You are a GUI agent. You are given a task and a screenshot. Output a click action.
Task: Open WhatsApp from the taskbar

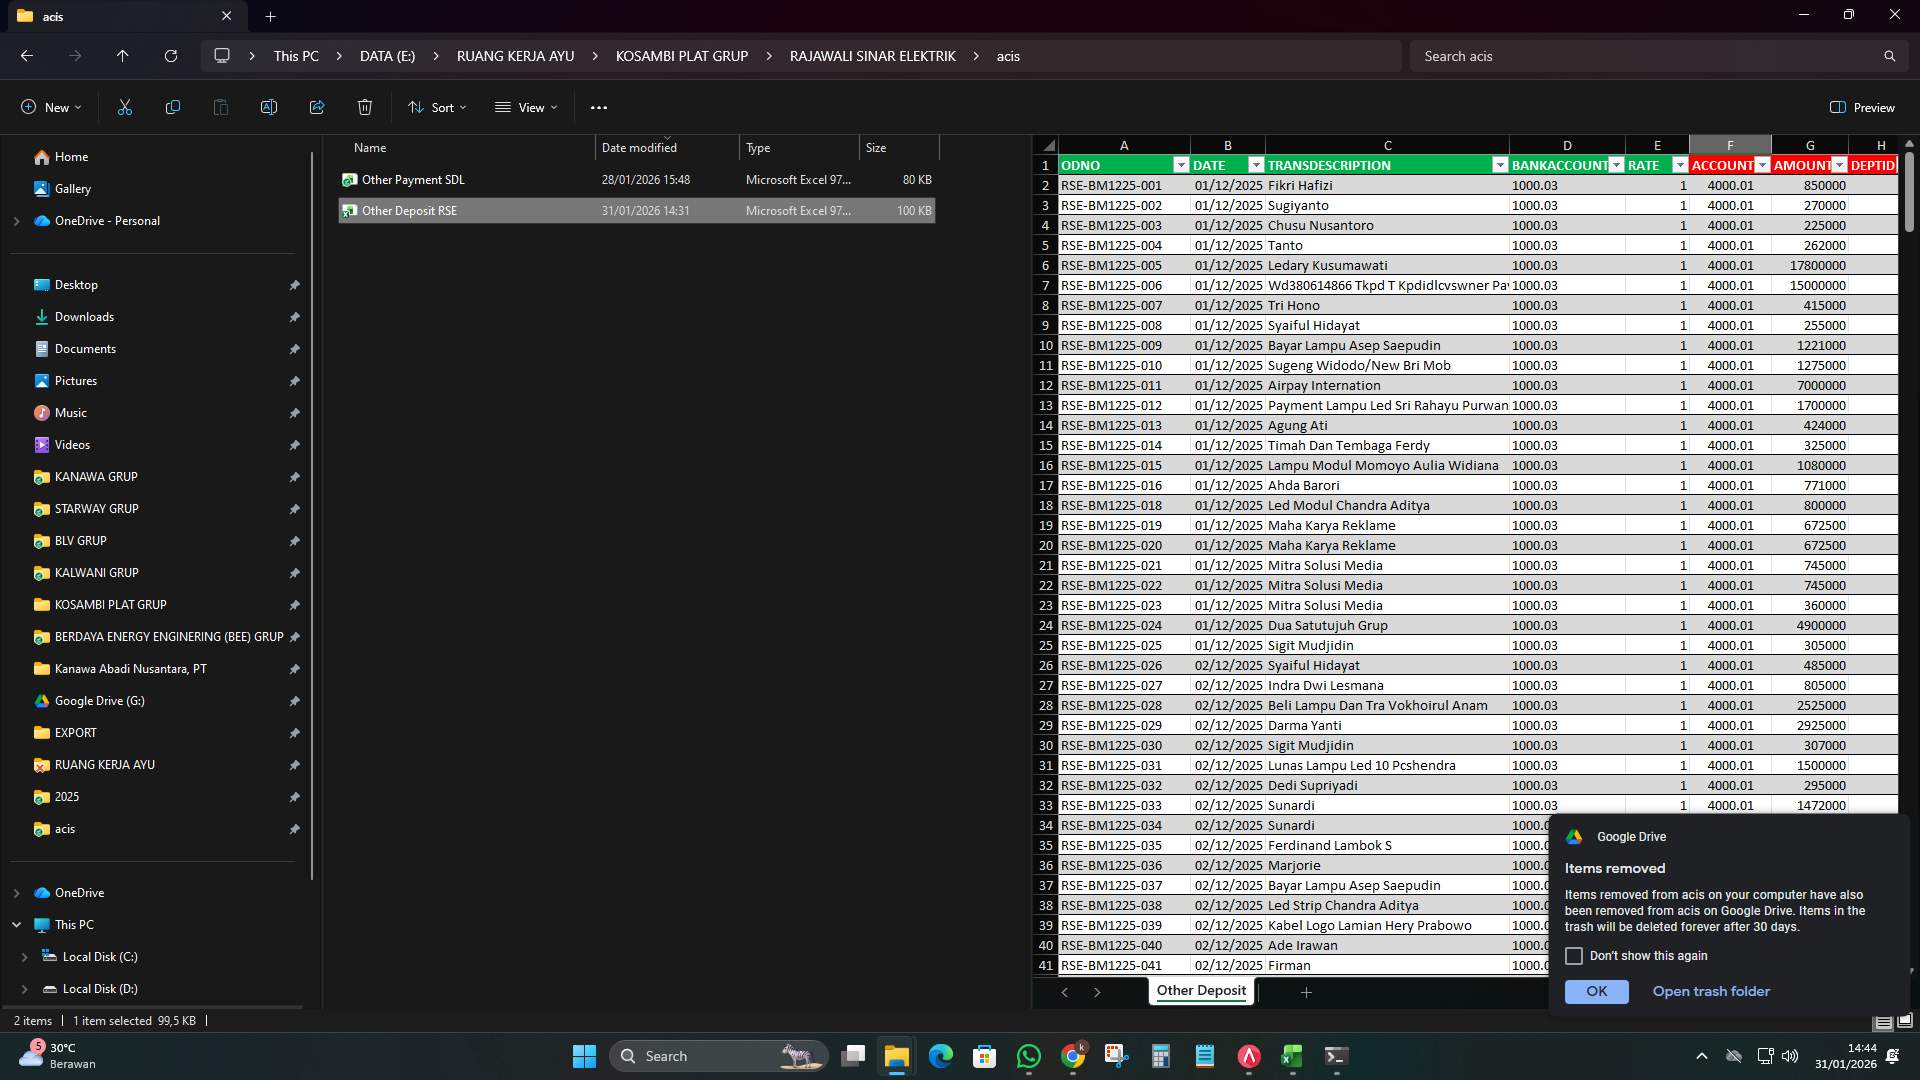[1029, 1055]
